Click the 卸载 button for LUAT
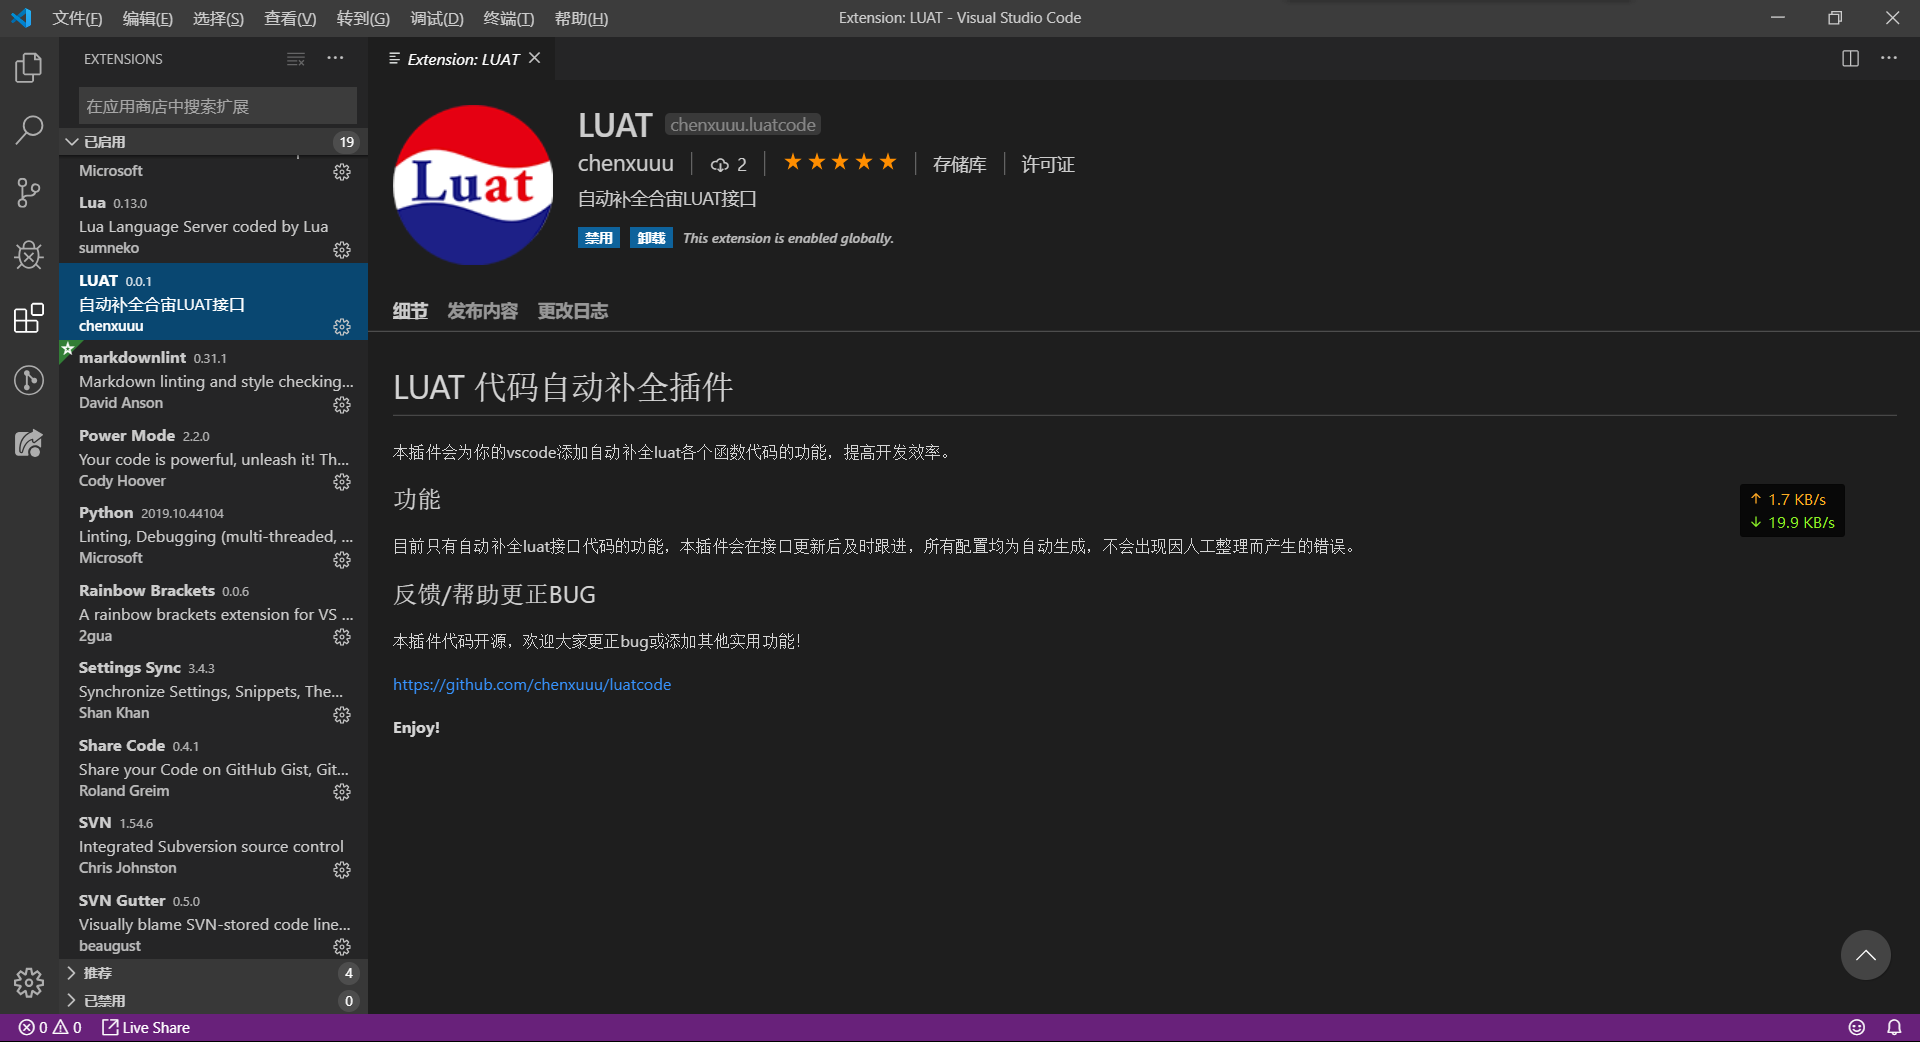This screenshot has height=1042, width=1920. pos(651,238)
